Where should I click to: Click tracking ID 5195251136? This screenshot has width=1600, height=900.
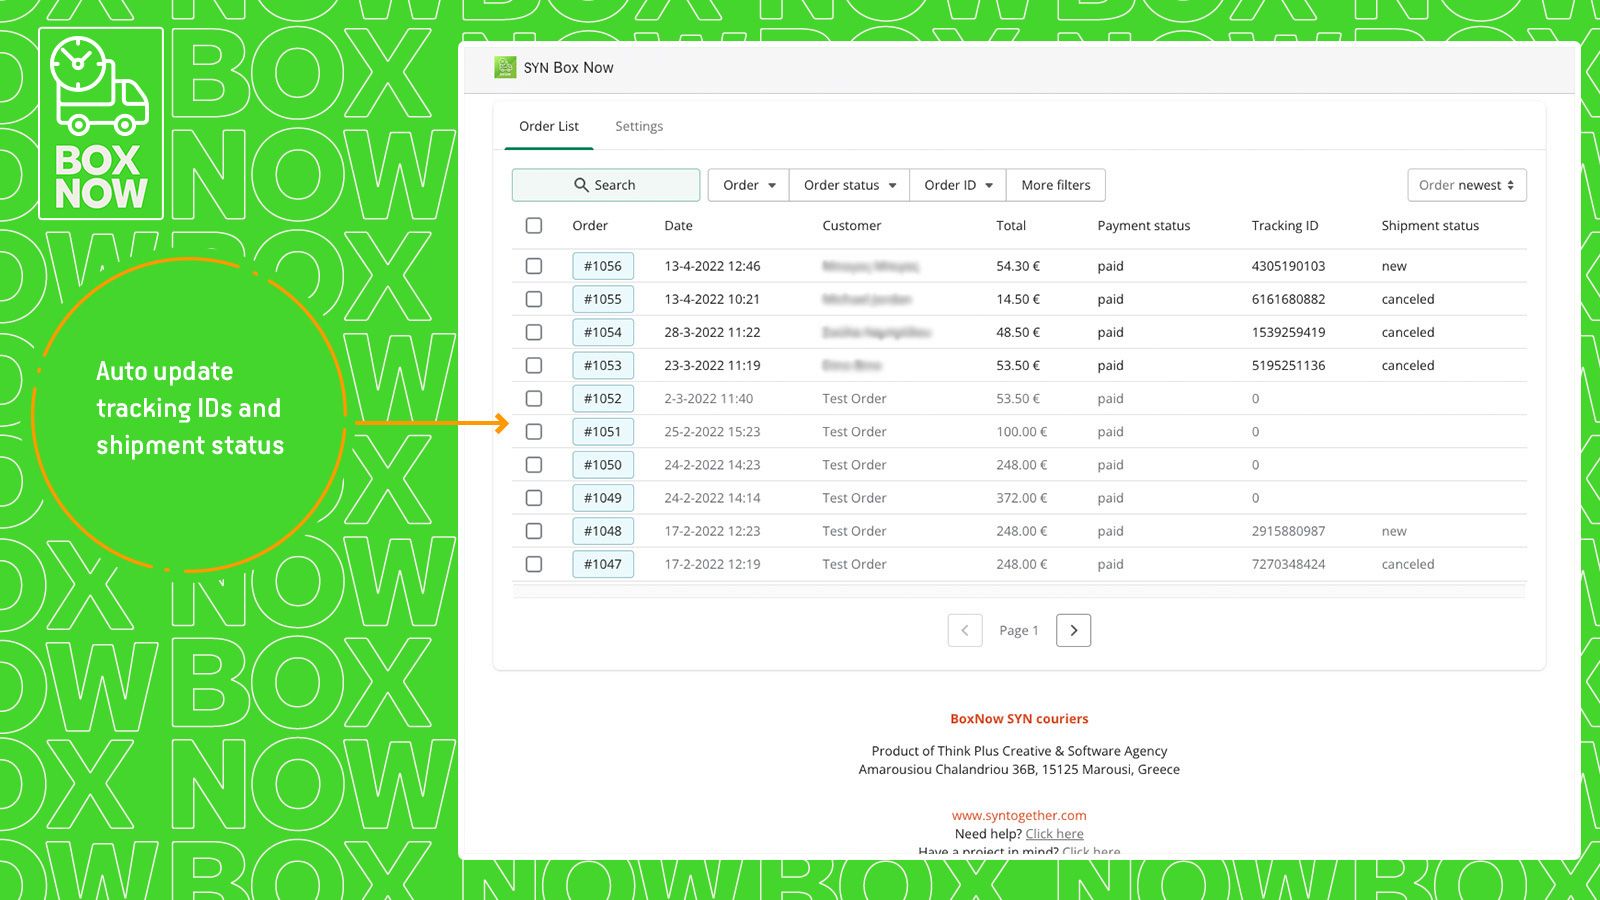pos(1288,365)
